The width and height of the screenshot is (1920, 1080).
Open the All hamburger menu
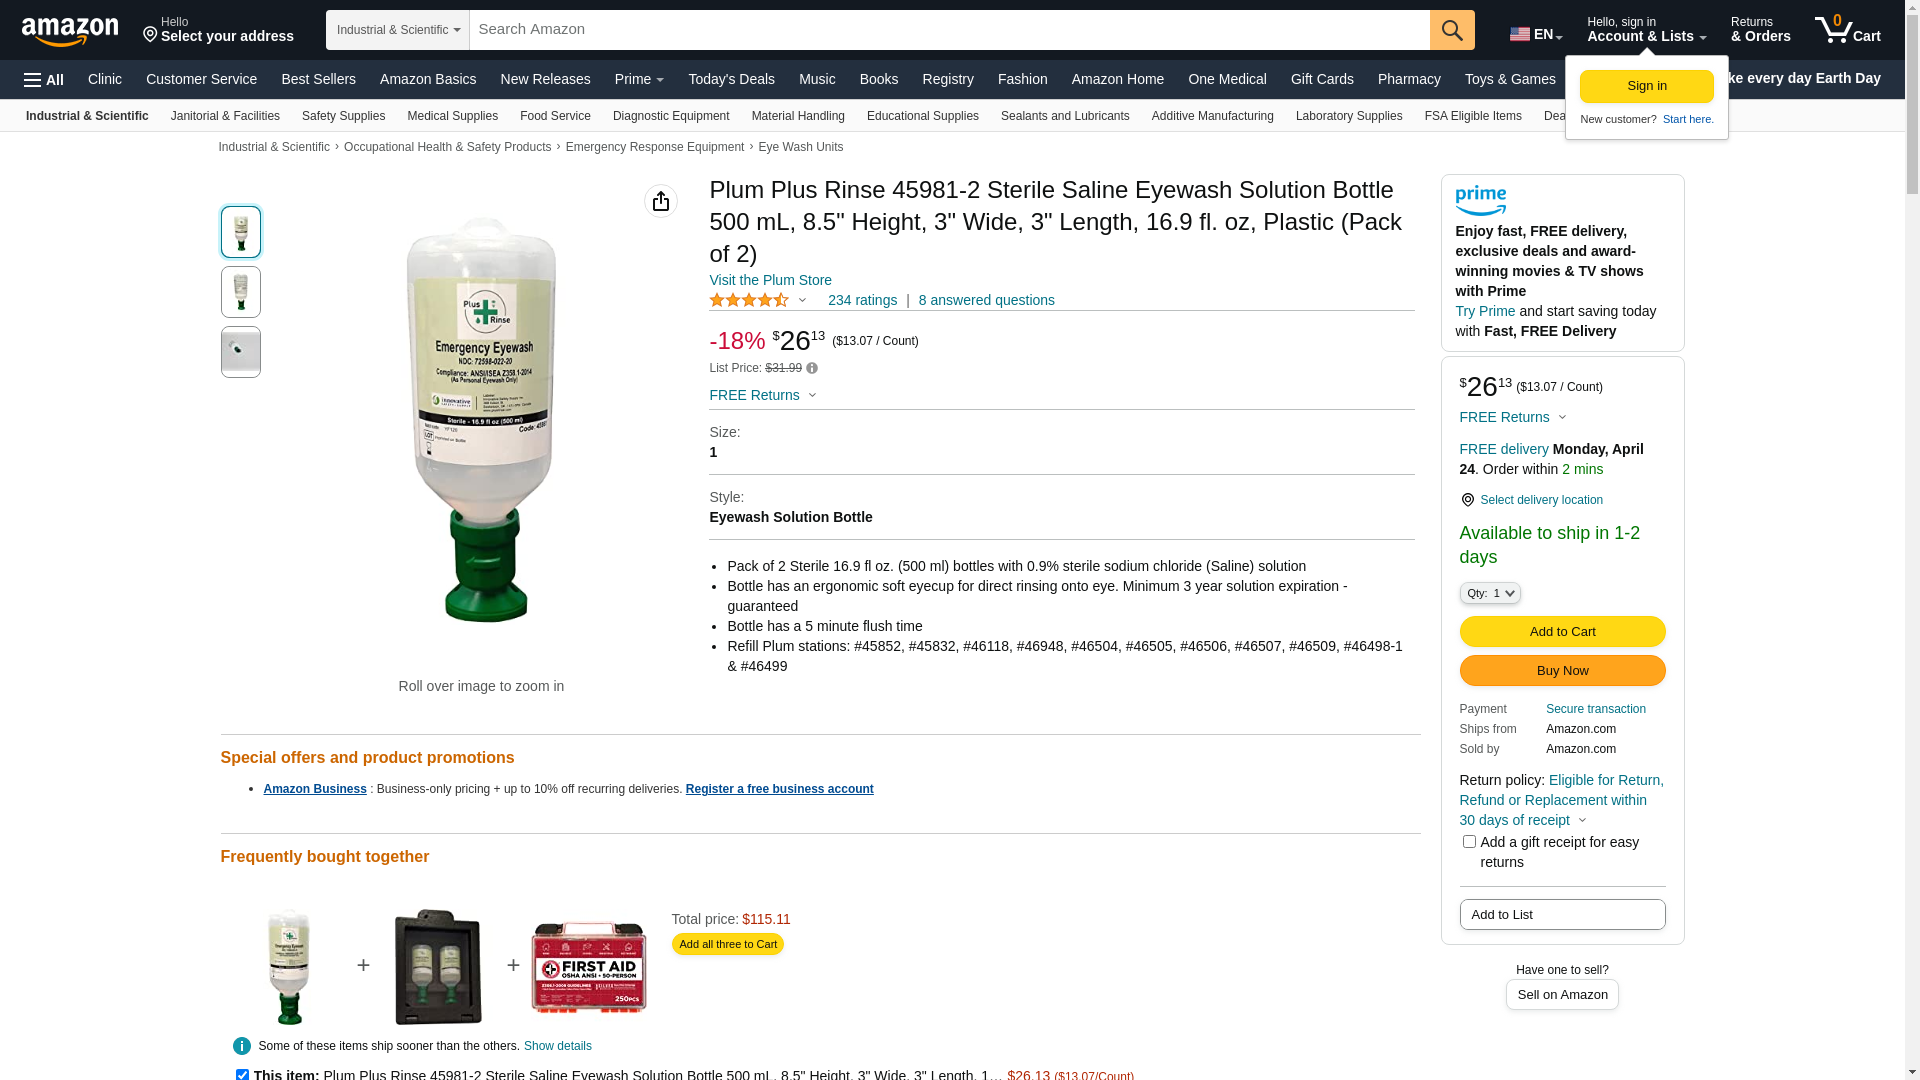[44, 80]
